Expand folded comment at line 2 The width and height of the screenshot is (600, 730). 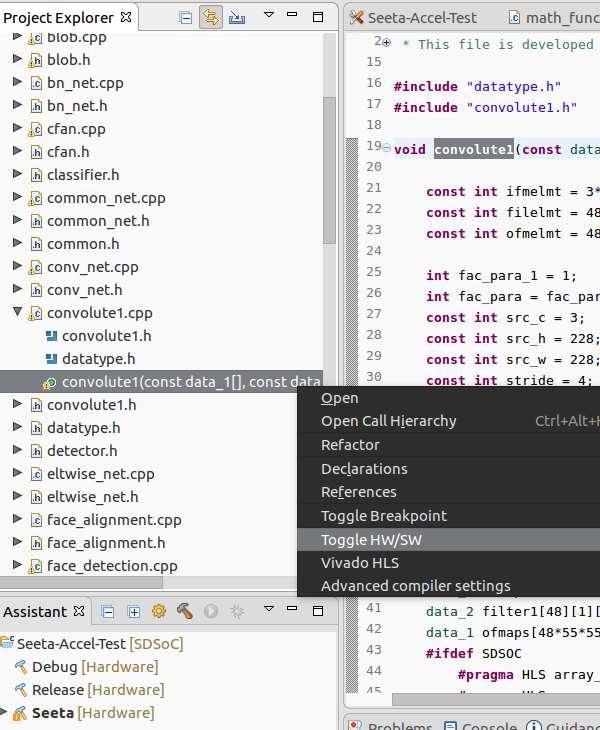click(x=386, y=43)
